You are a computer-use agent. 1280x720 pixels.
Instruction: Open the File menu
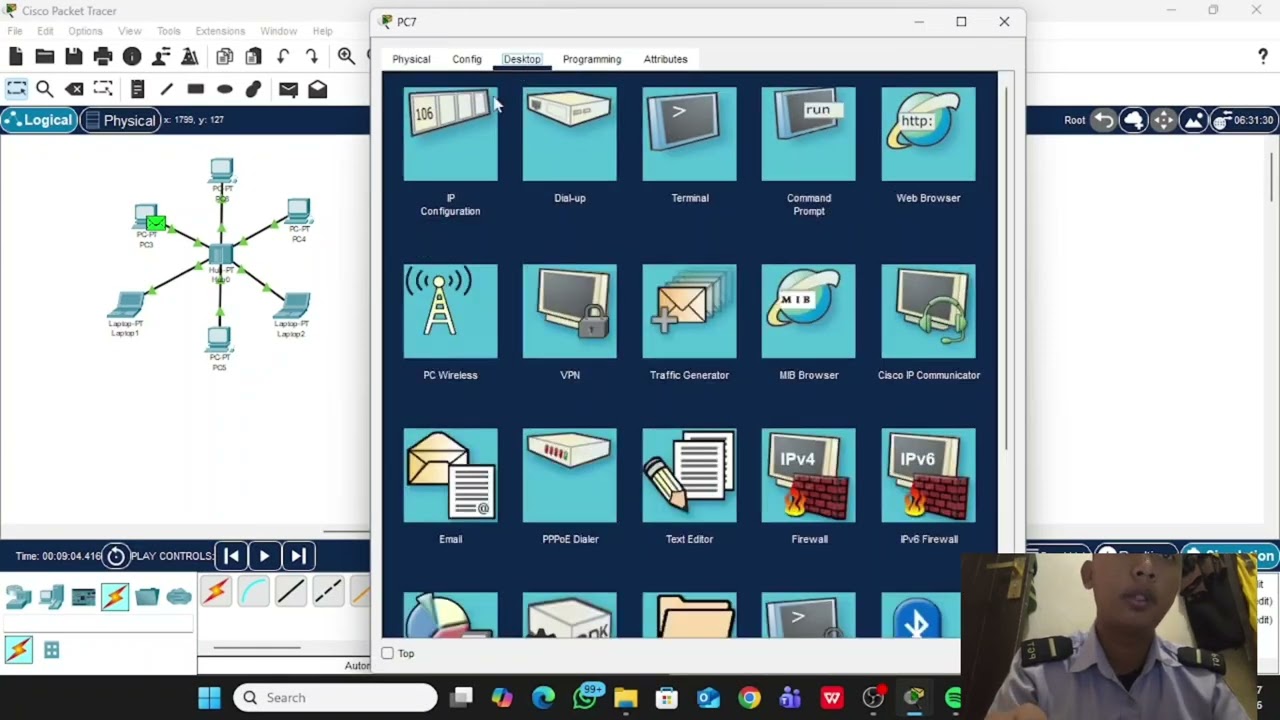click(15, 31)
